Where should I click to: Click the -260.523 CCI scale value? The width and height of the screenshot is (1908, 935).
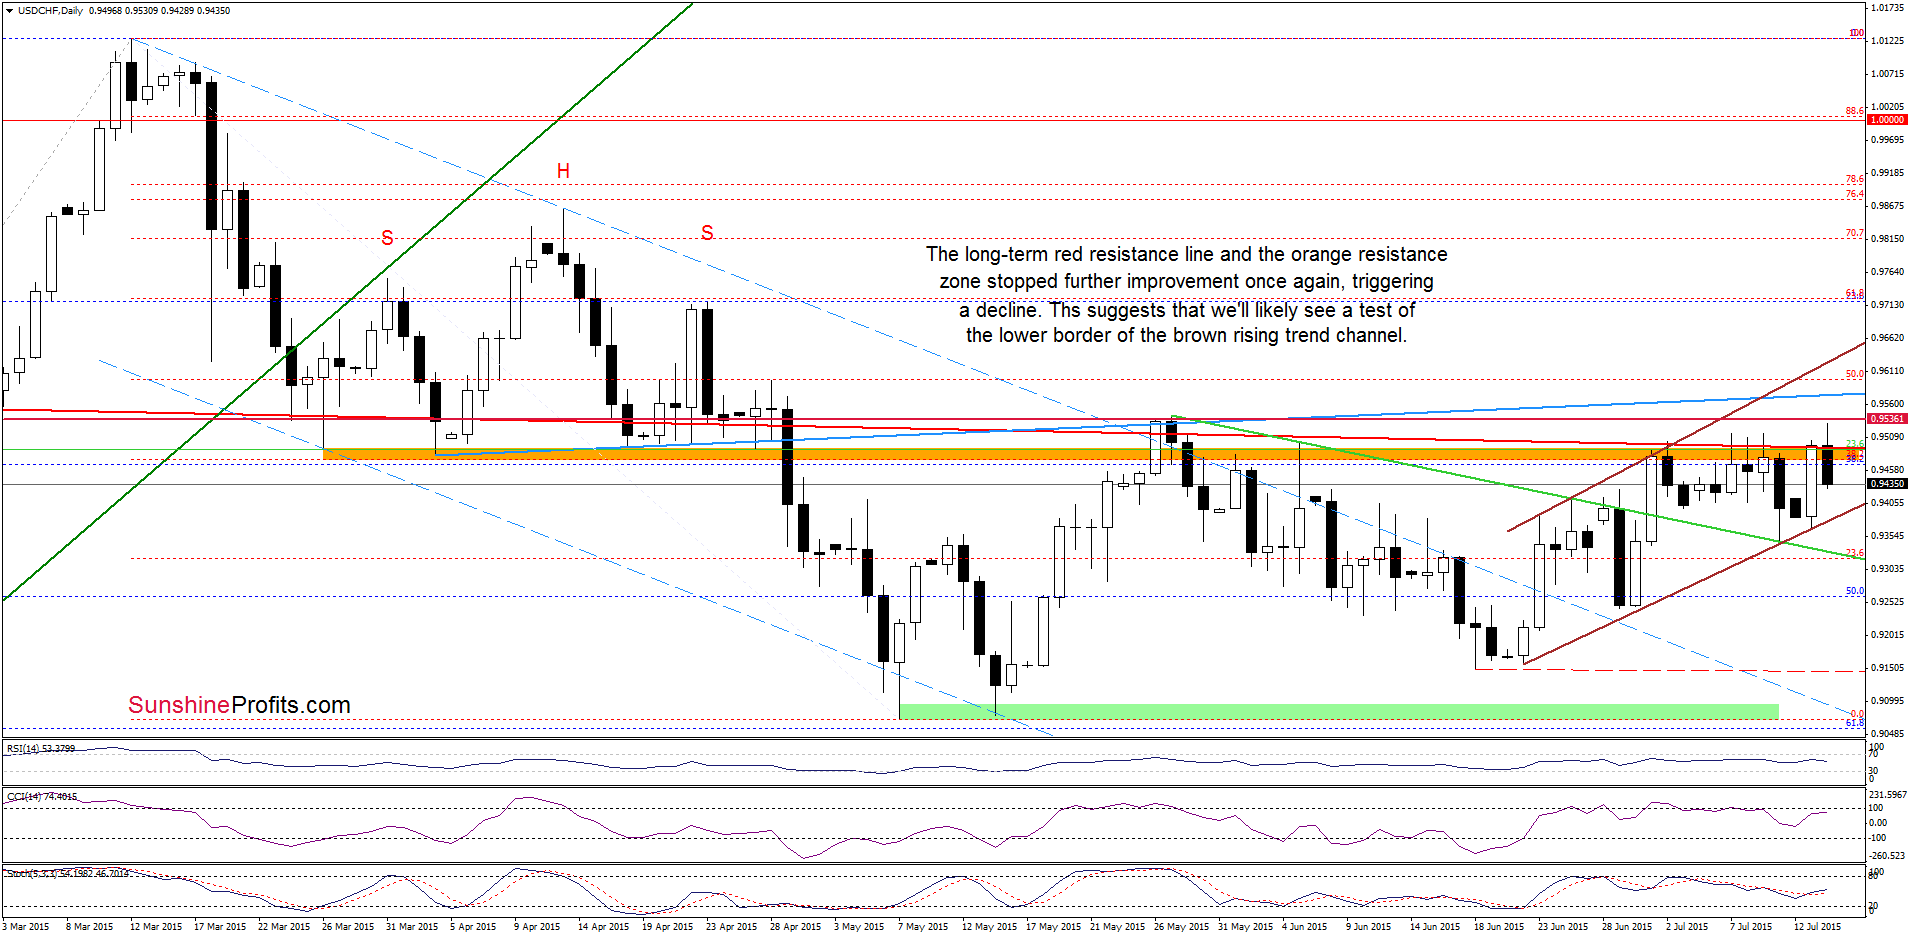tap(1887, 856)
